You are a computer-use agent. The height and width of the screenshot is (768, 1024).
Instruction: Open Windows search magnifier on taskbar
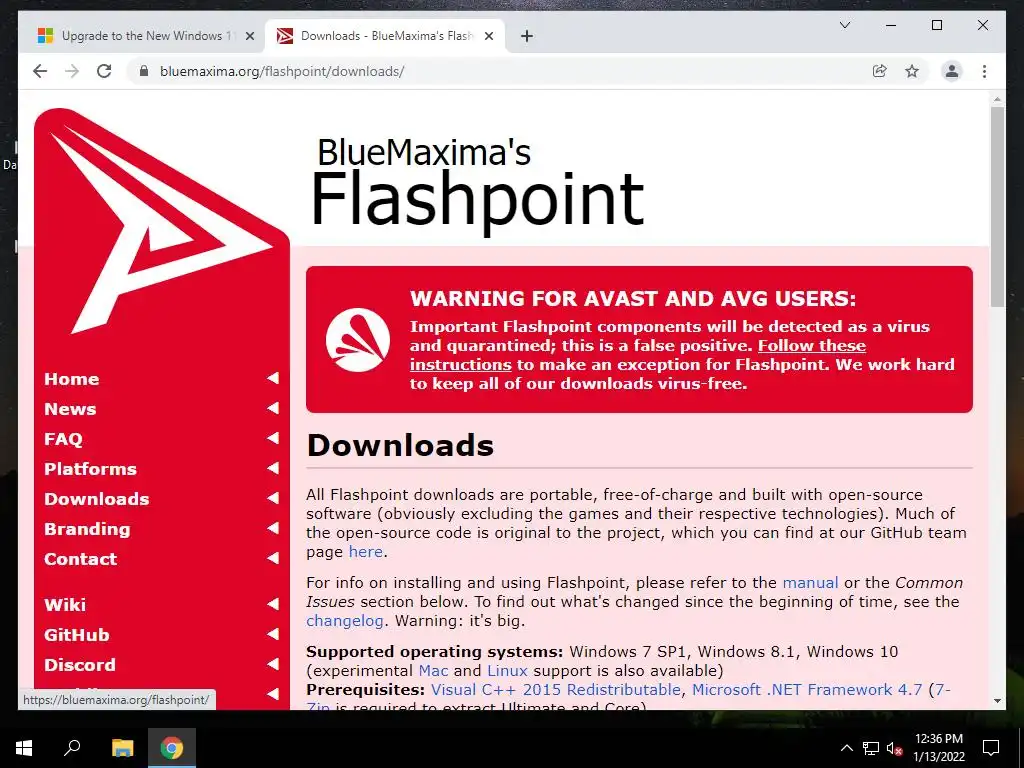(x=72, y=747)
